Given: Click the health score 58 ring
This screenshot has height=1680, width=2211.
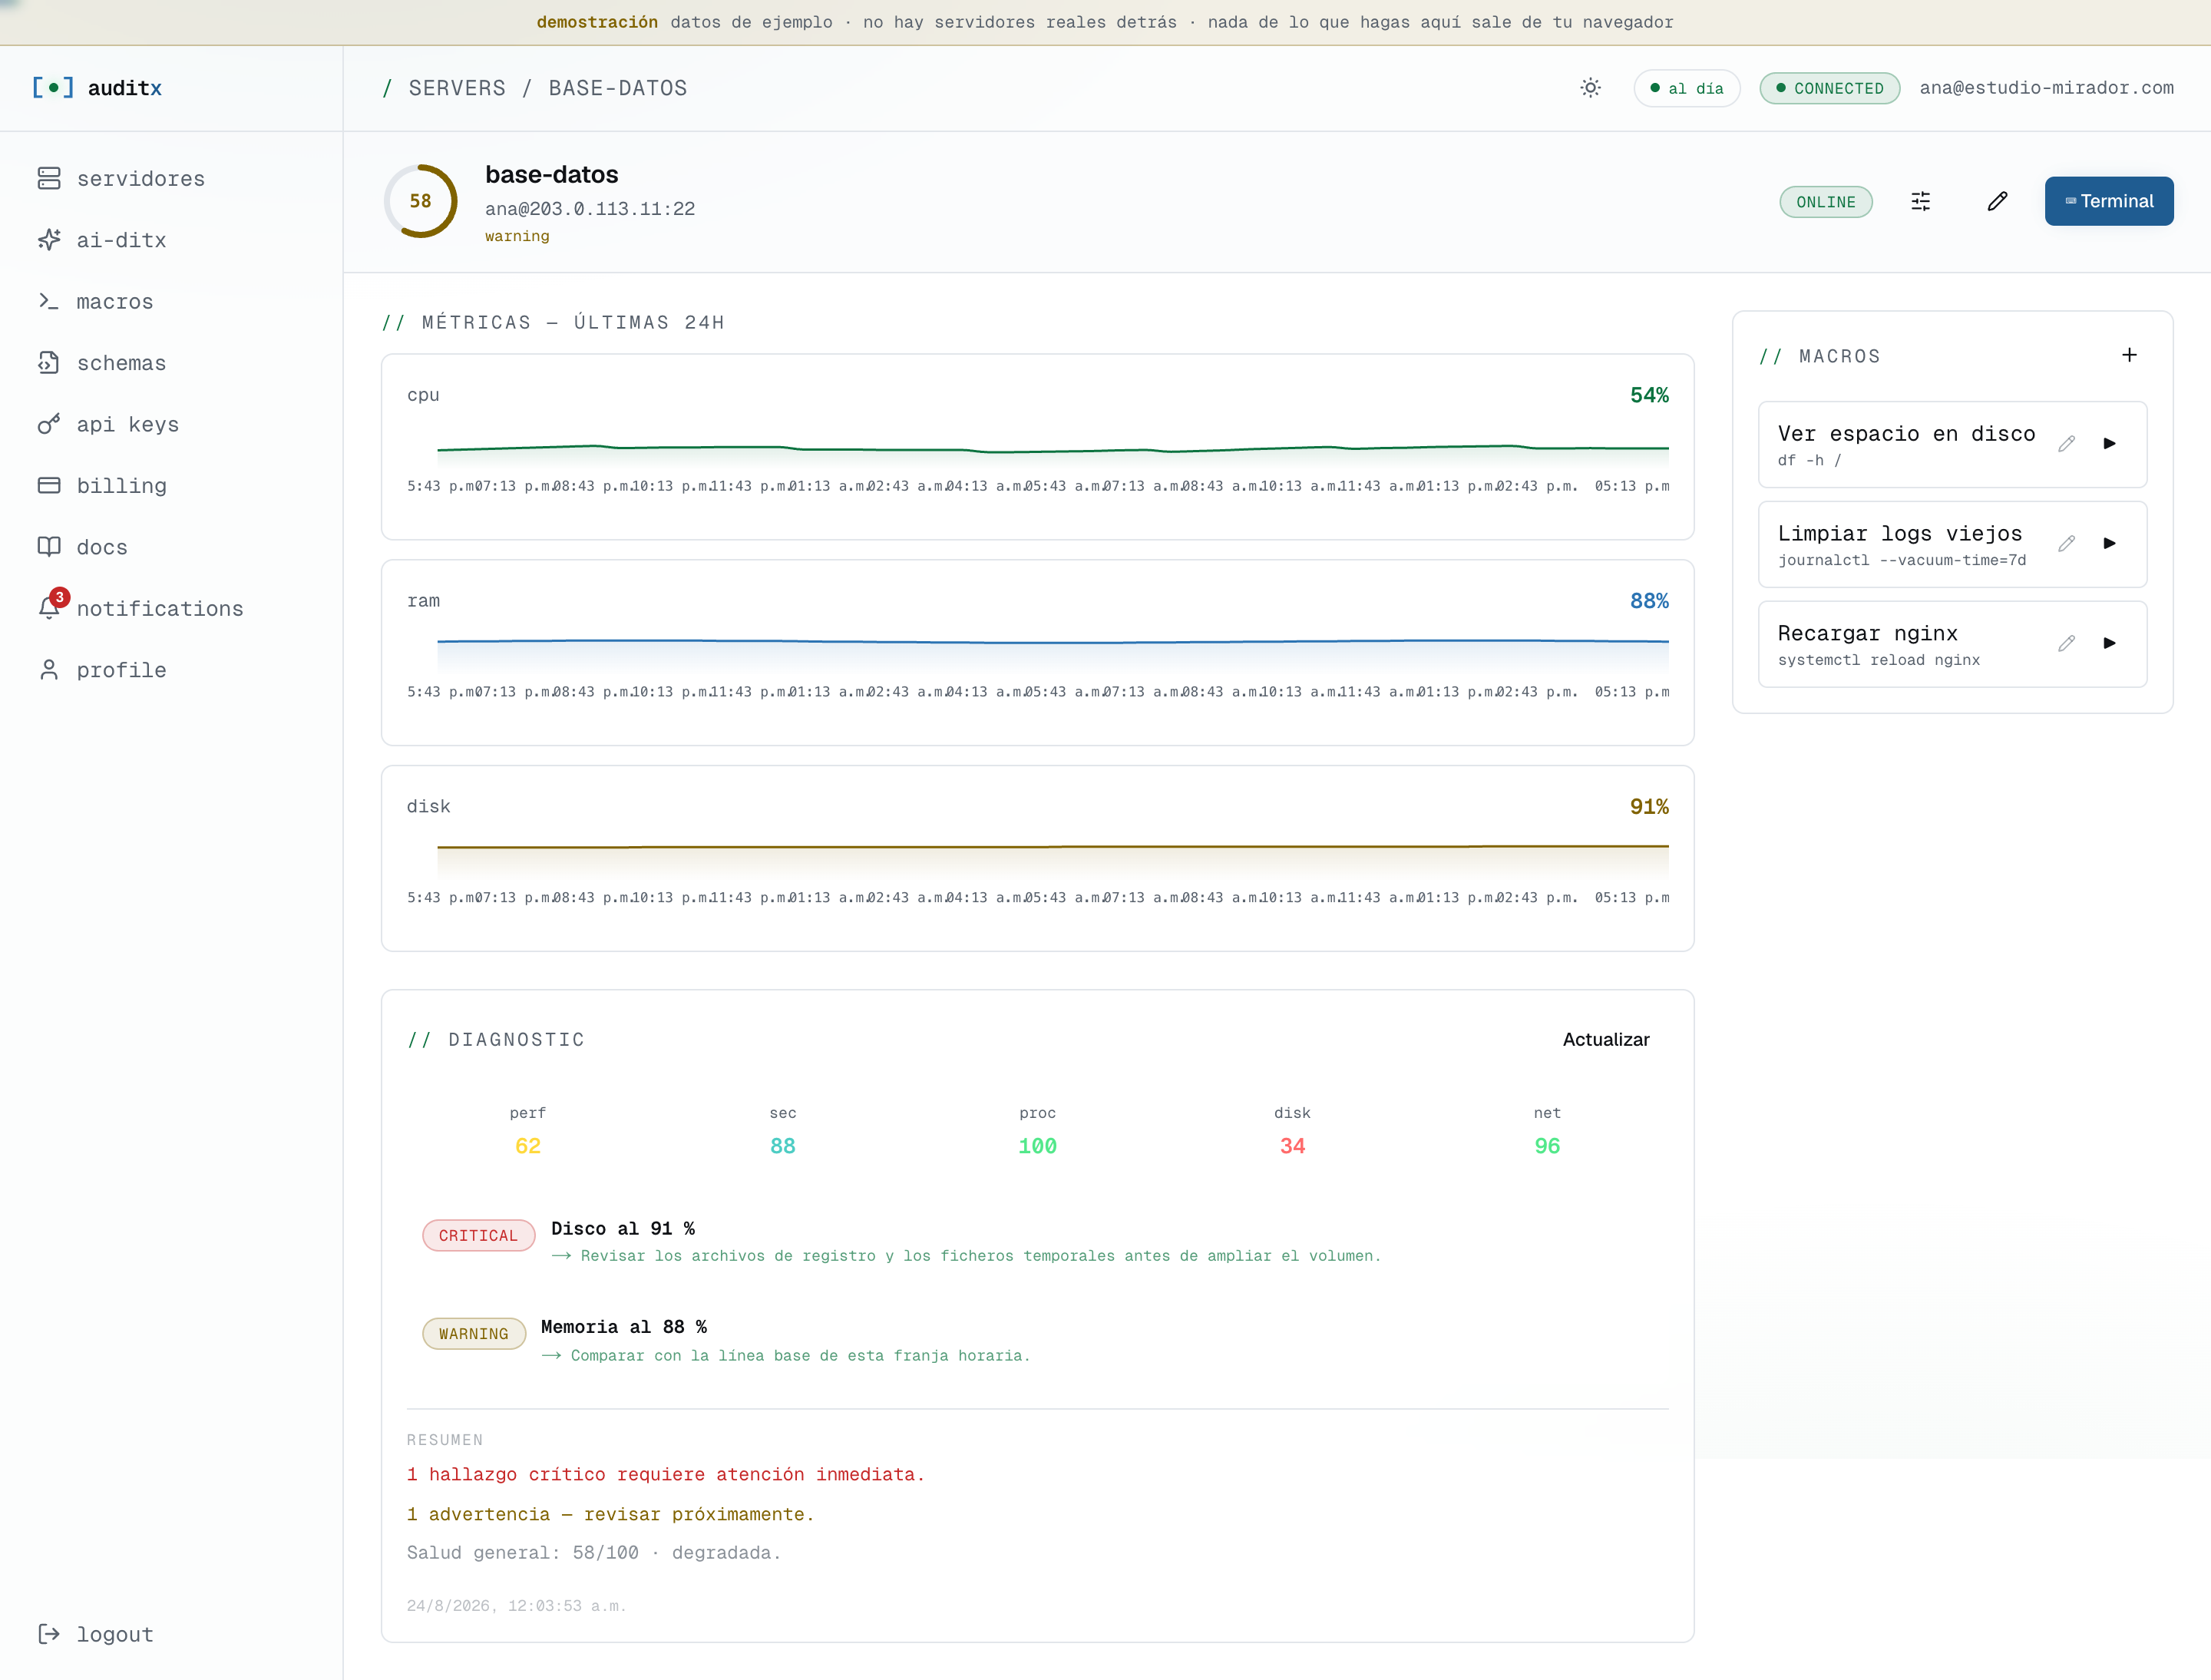Looking at the screenshot, I should [421, 201].
